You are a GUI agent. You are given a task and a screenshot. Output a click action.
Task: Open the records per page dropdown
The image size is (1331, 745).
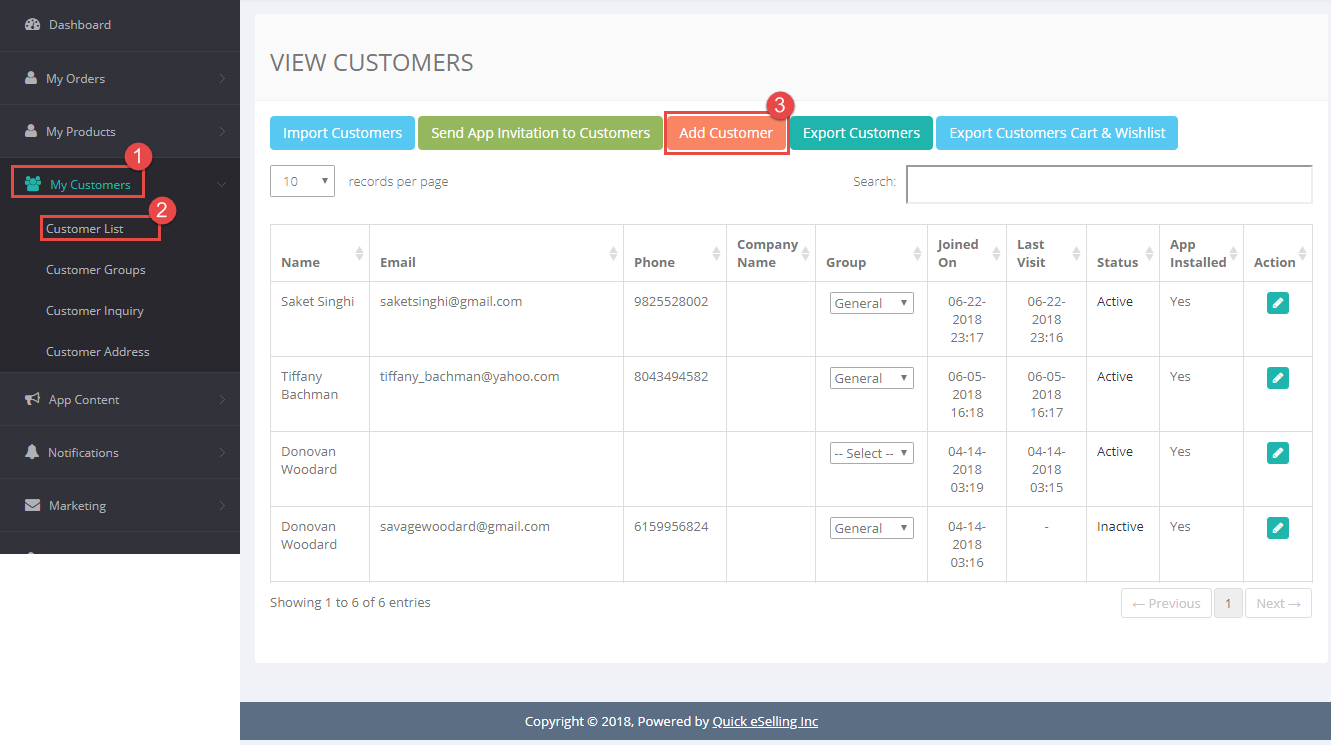(x=302, y=181)
